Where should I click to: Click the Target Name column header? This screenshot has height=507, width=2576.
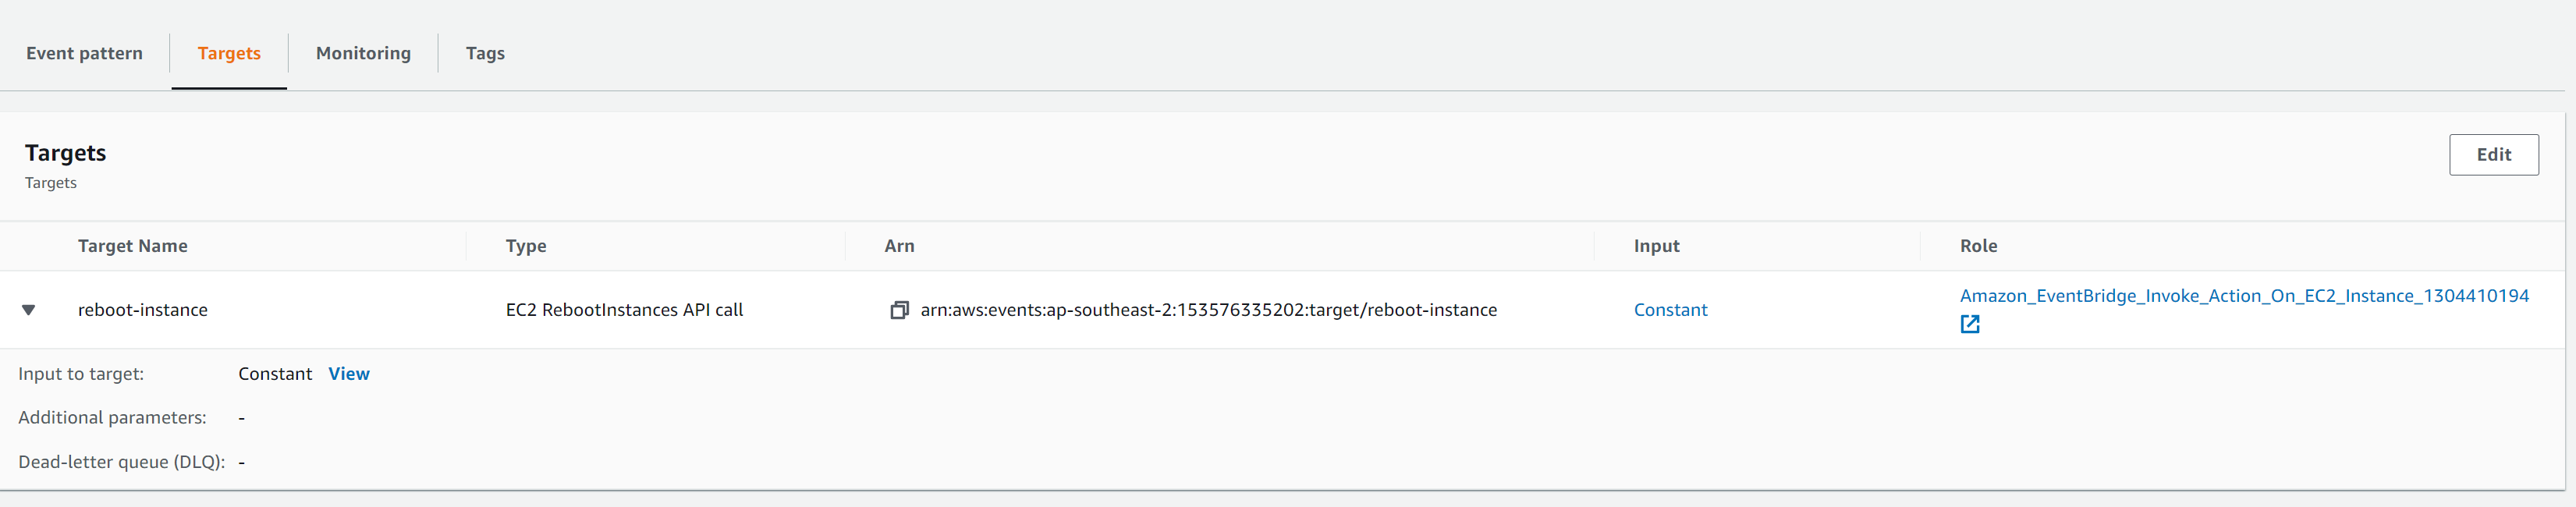point(133,245)
